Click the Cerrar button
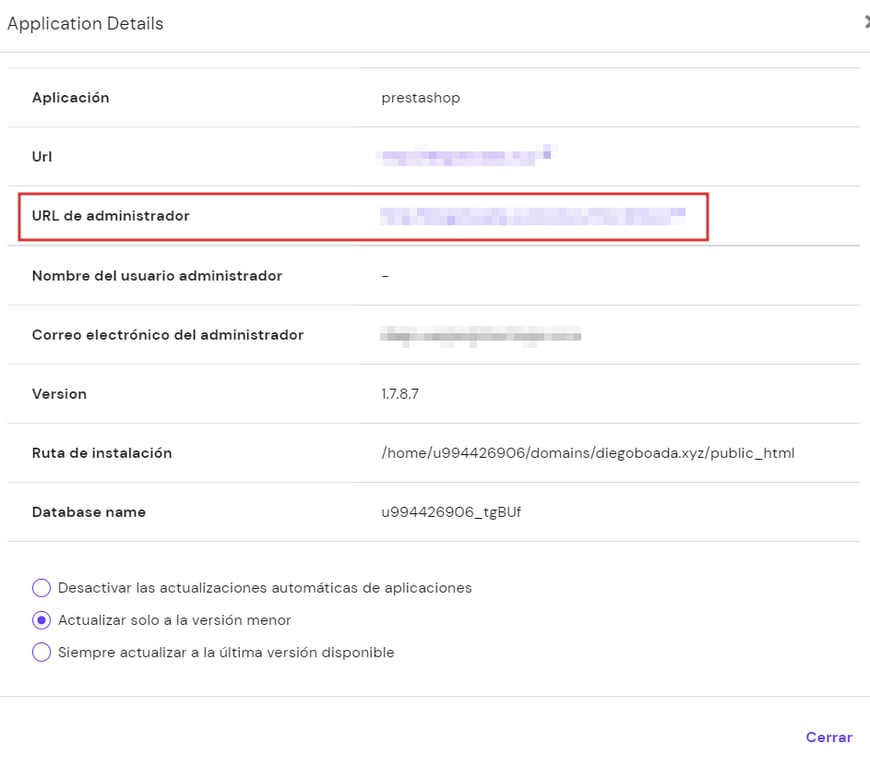This screenshot has width=870, height=768. [x=829, y=737]
